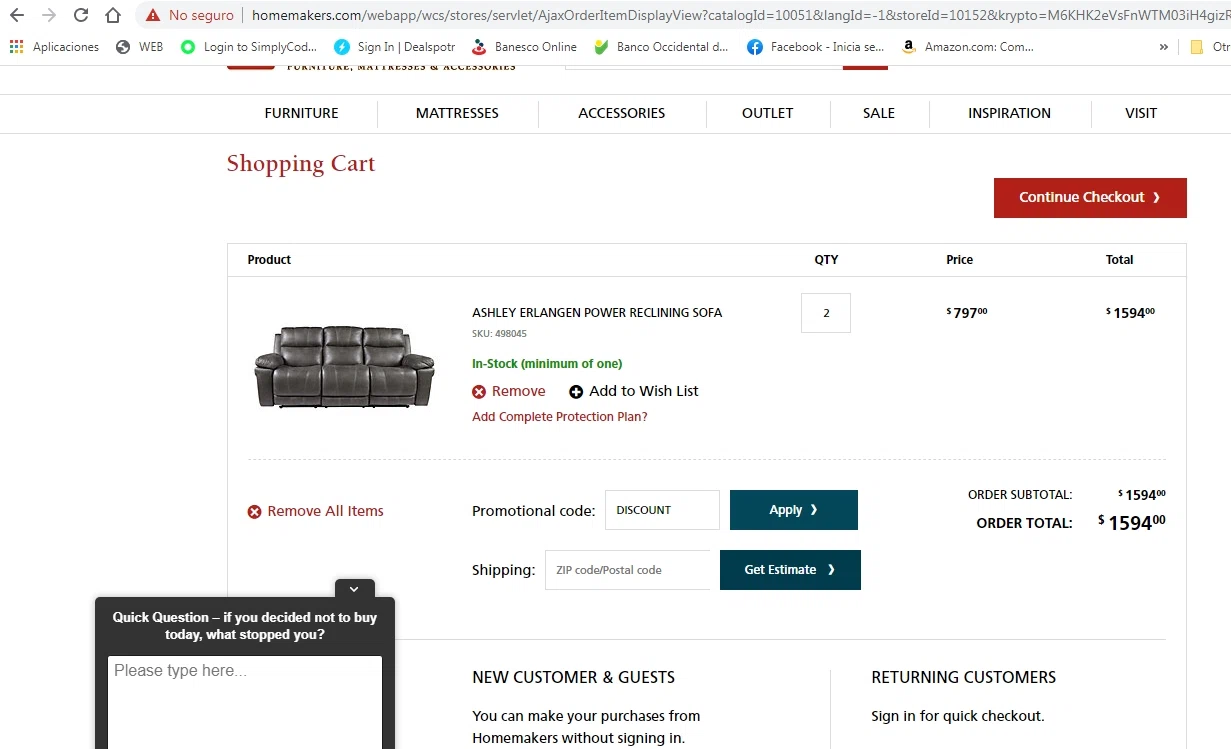
Task: Open the ACCESSORIES menu
Action: (x=622, y=113)
